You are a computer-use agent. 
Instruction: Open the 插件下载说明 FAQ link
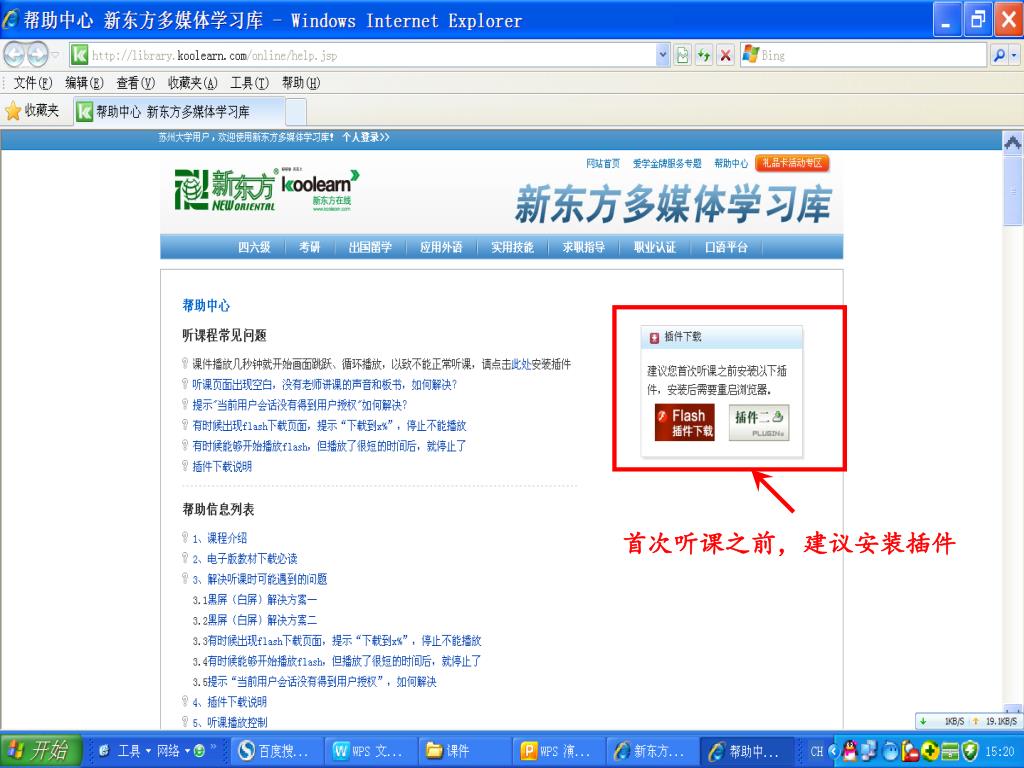222,466
